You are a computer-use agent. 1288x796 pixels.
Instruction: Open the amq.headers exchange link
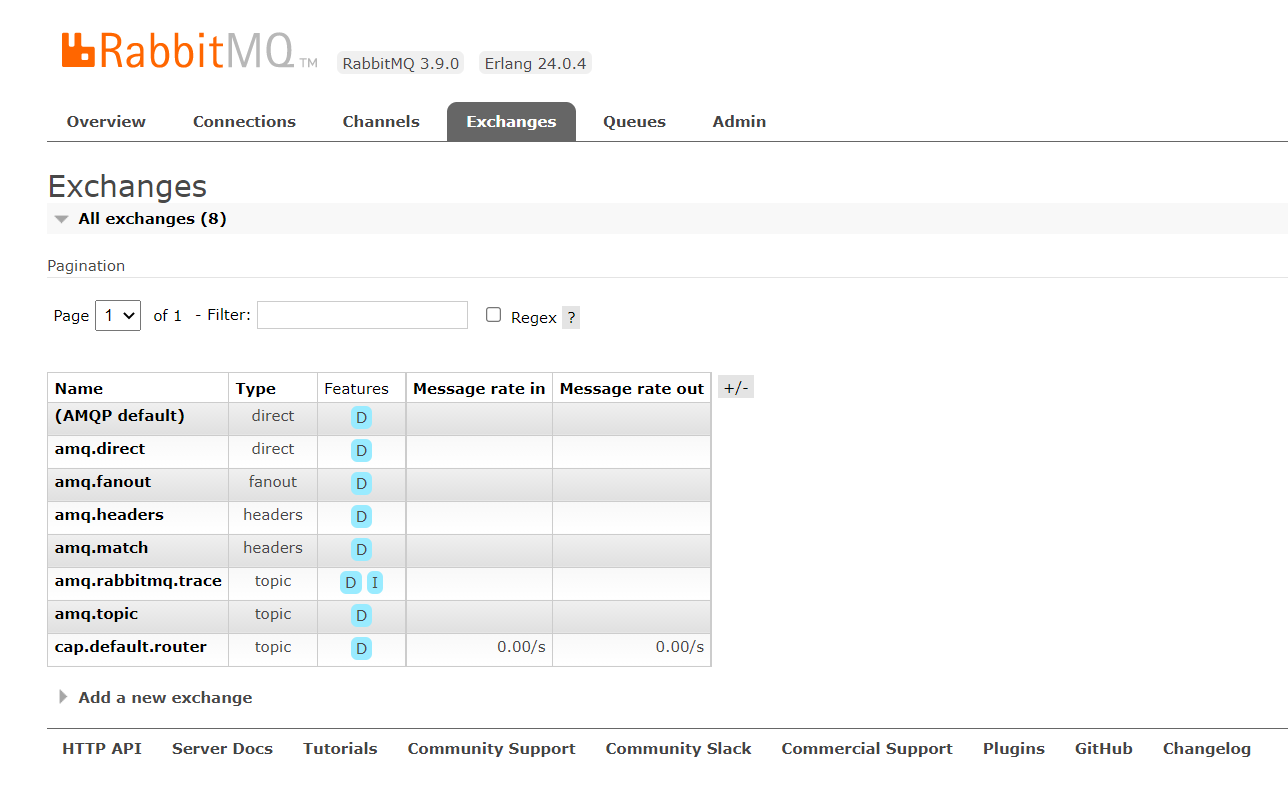[x=109, y=515]
